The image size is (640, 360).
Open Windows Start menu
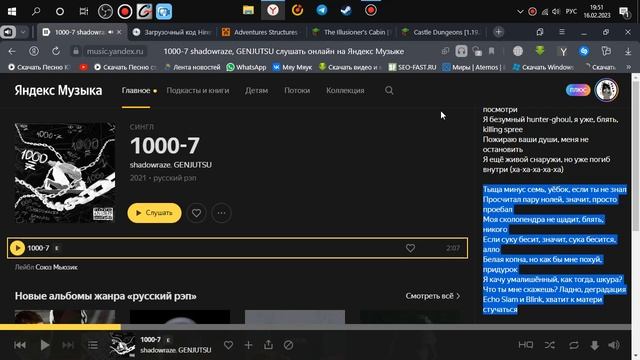tap(12, 11)
